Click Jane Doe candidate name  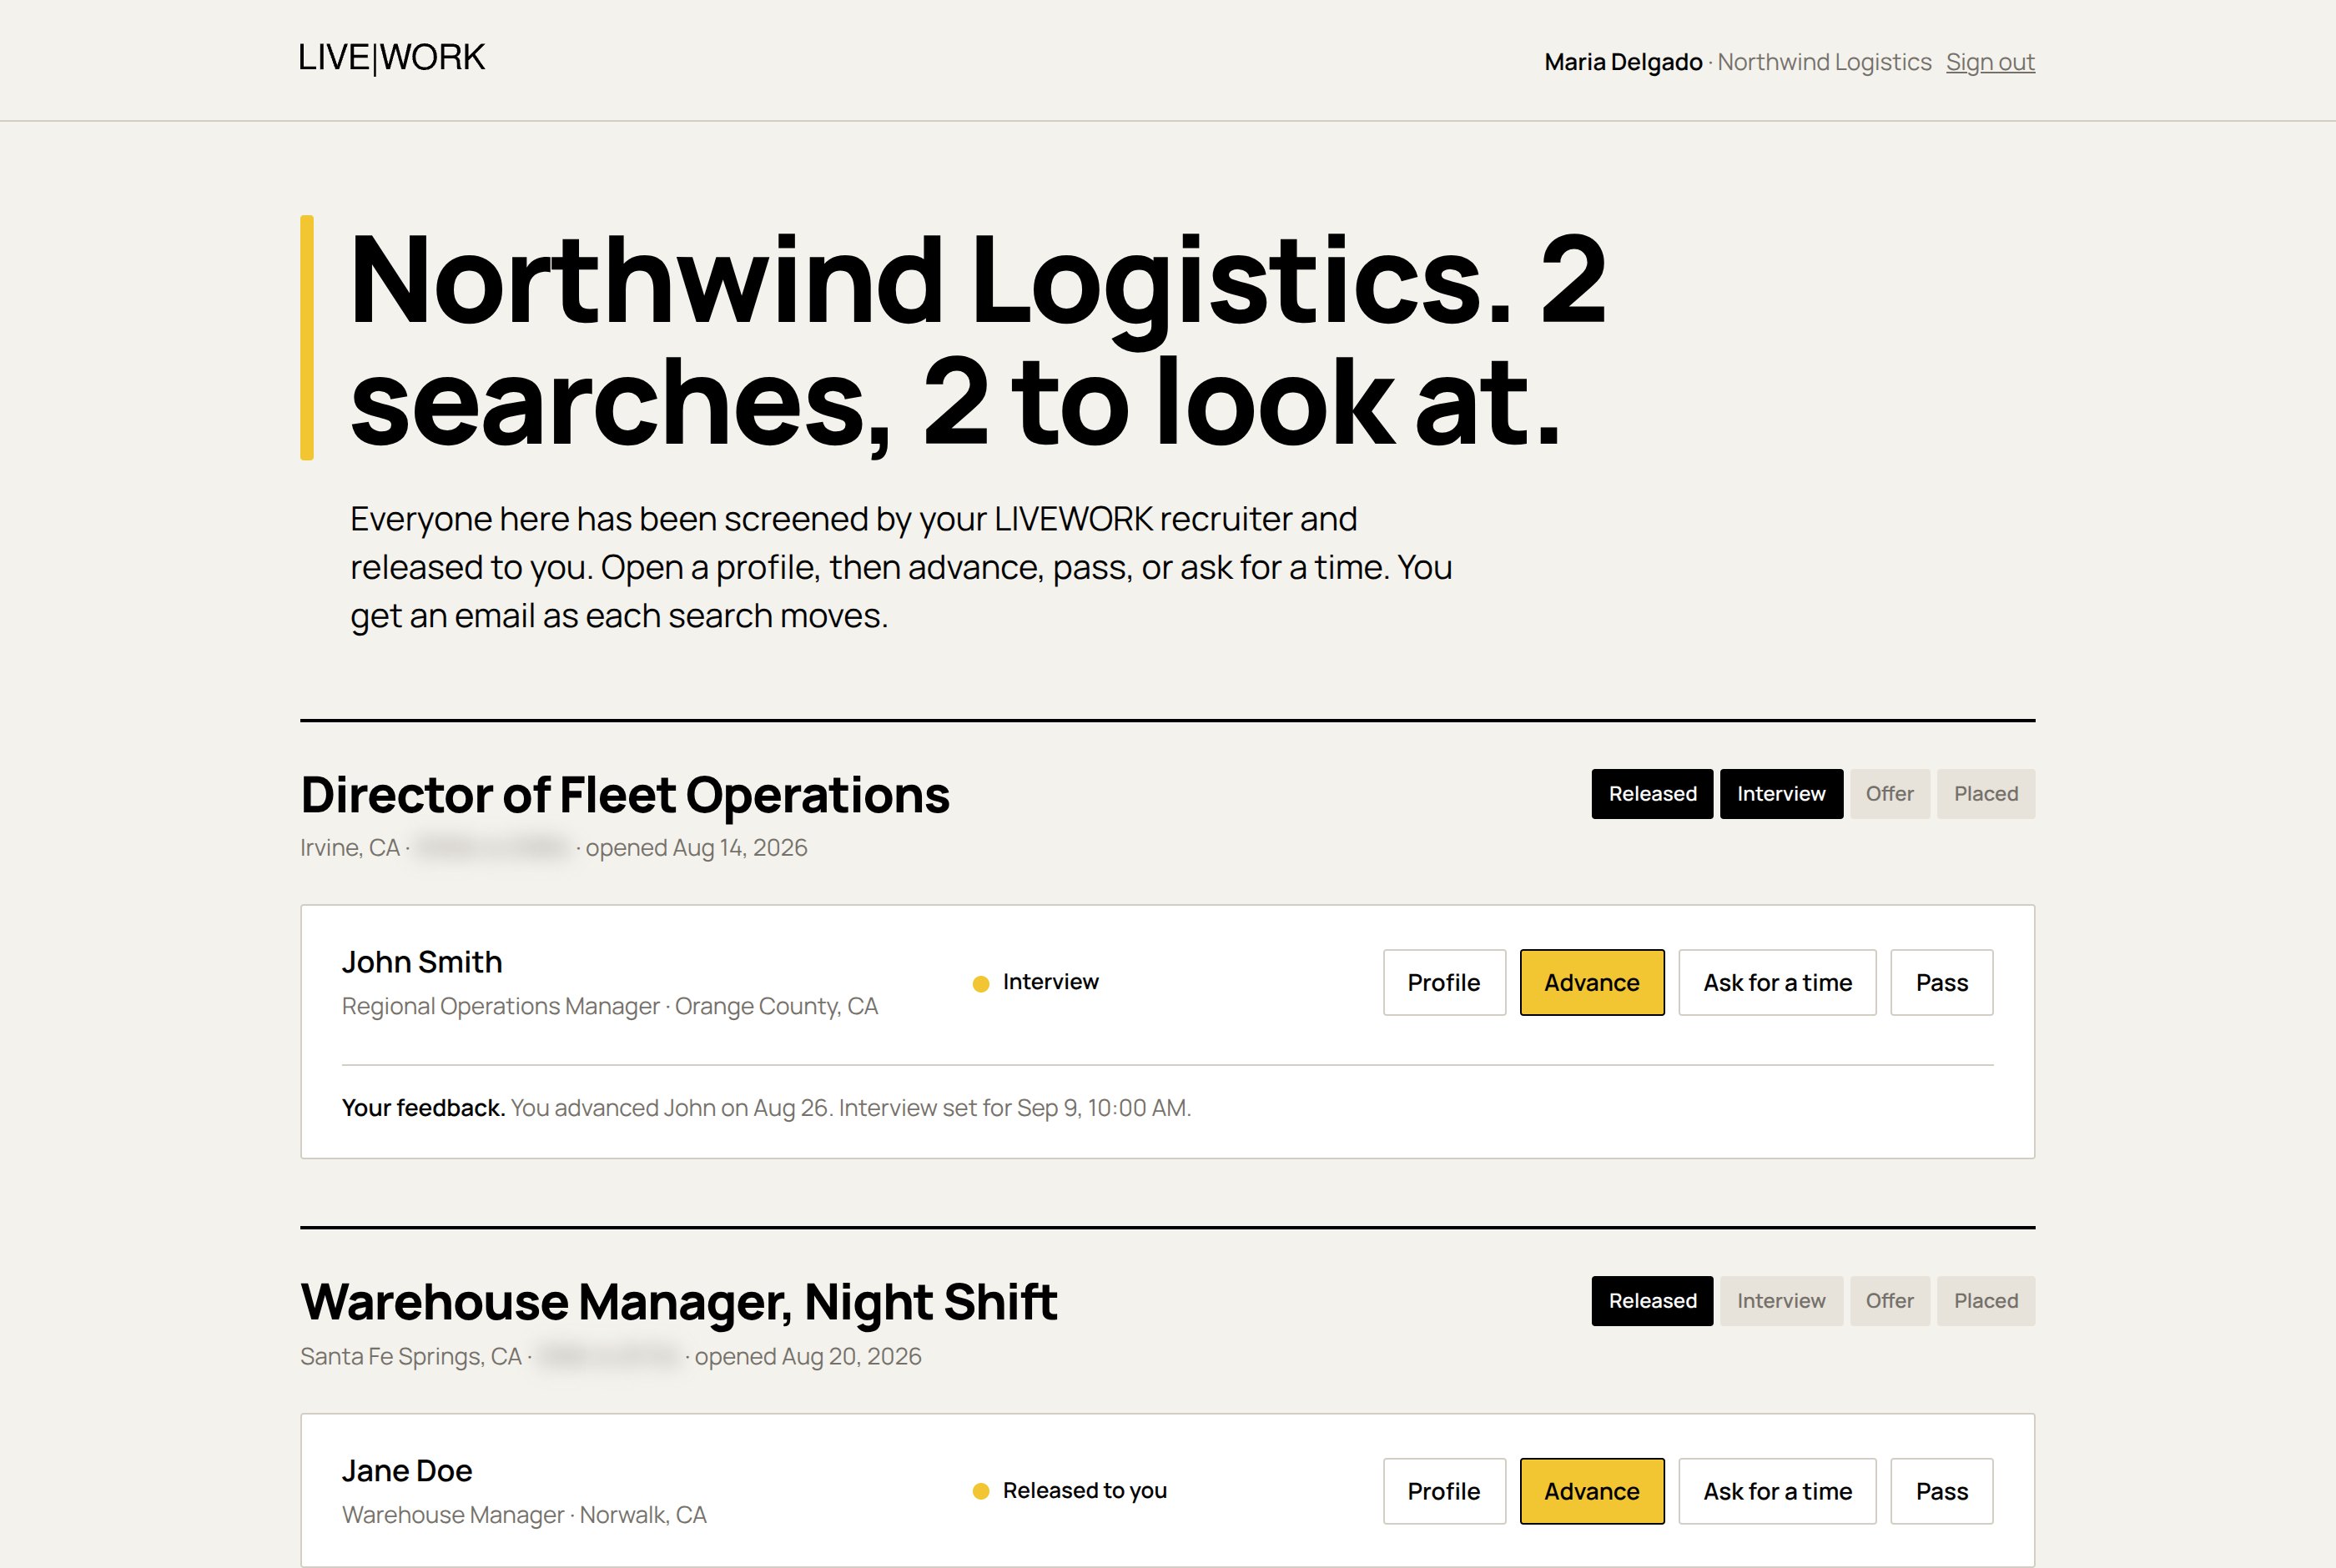(407, 1471)
